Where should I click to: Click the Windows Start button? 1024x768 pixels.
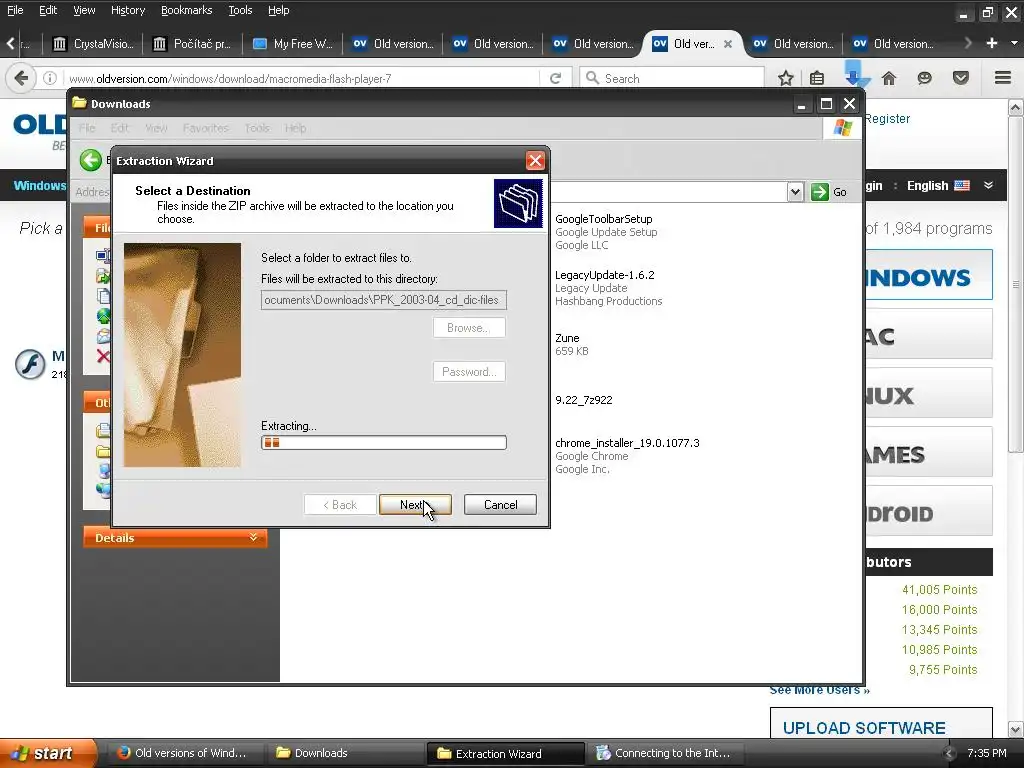46,753
